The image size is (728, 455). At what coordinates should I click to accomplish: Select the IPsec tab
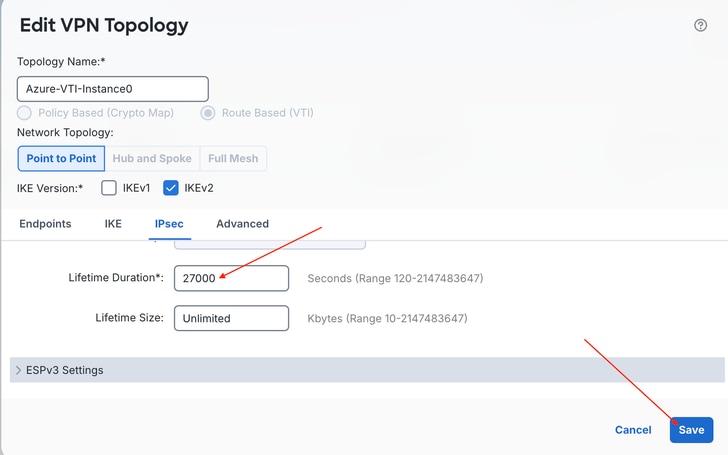[x=169, y=224]
